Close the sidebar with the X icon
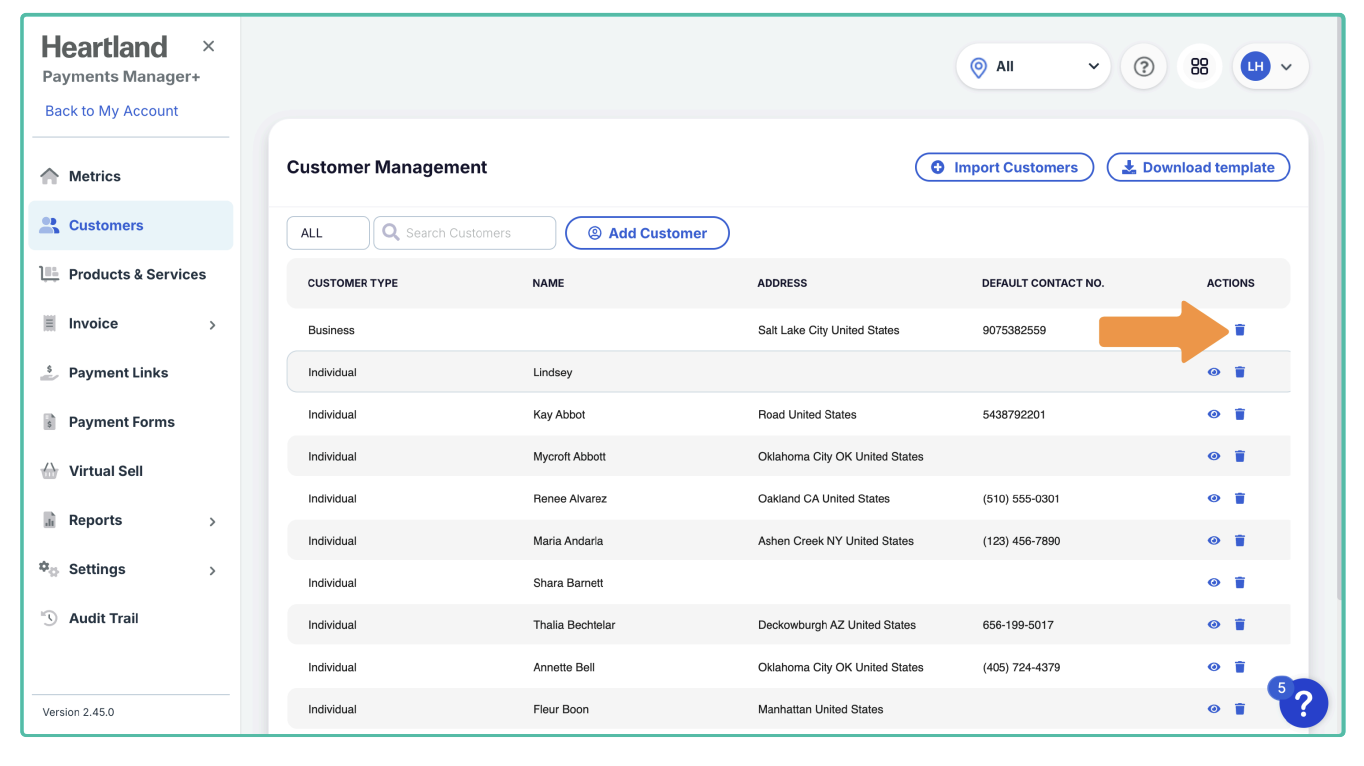Screen dimensions: 1364x766 point(208,46)
